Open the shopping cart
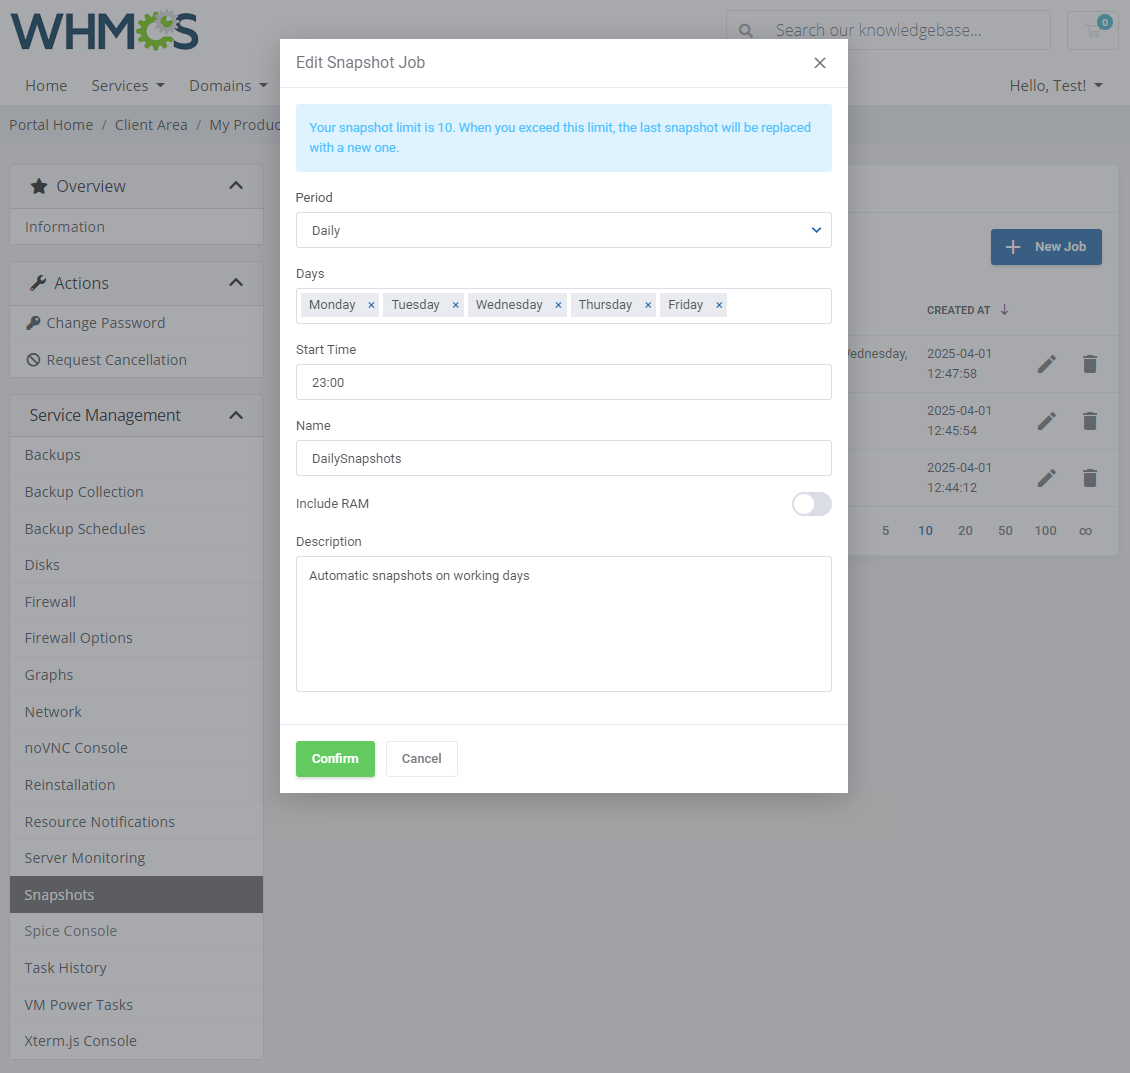 [x=1092, y=30]
